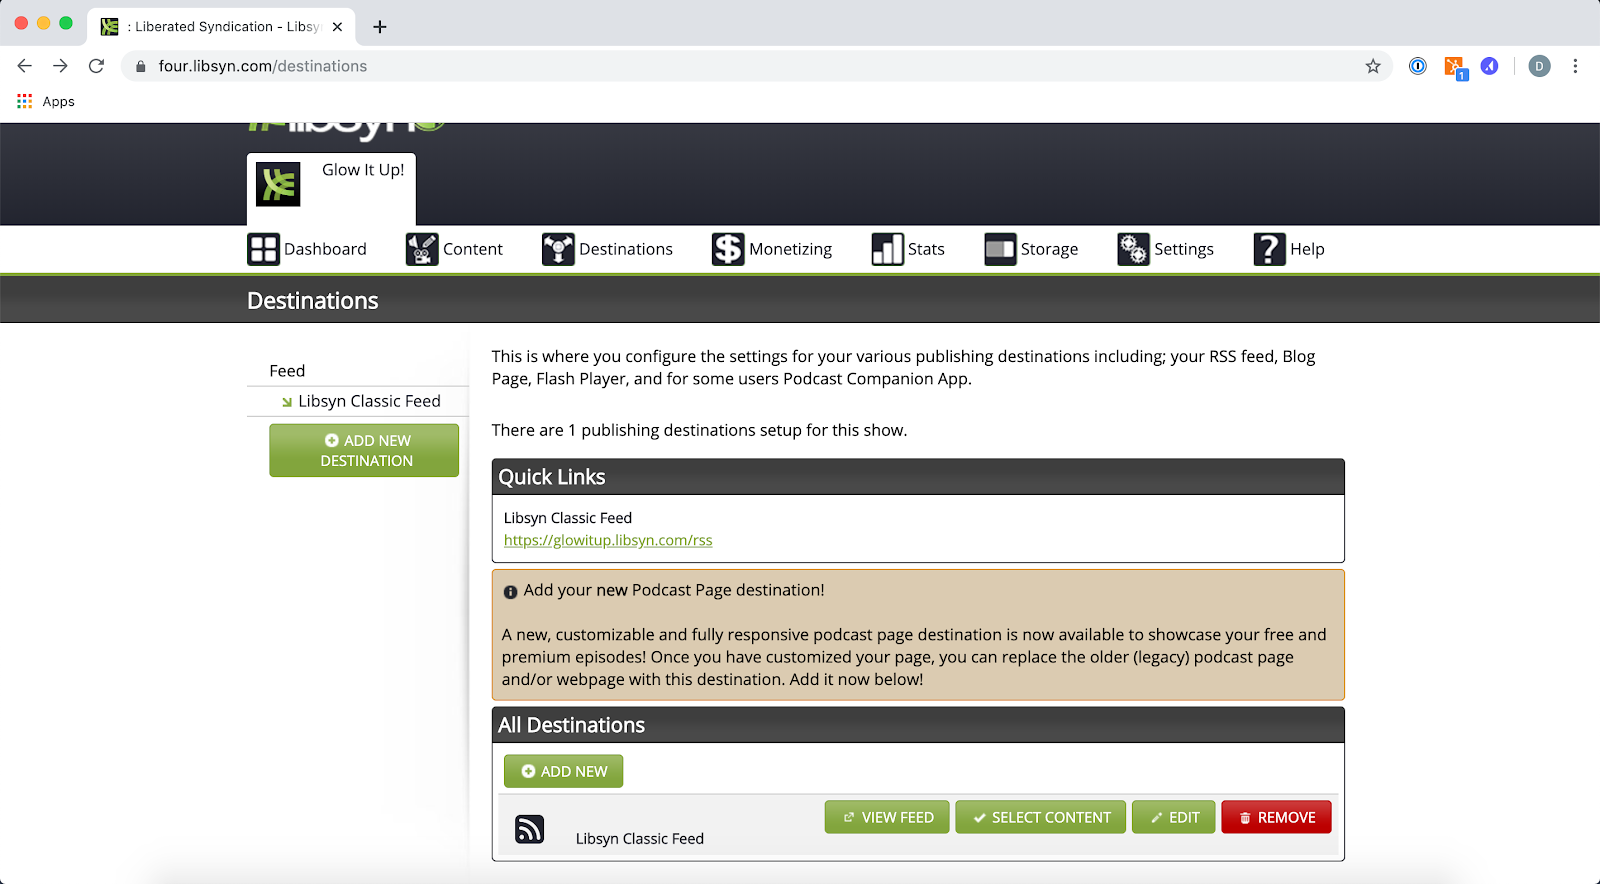Click the RSS feed icon beside Libsyn Classic Feed
Viewport: 1600px width, 884px height.
point(530,829)
